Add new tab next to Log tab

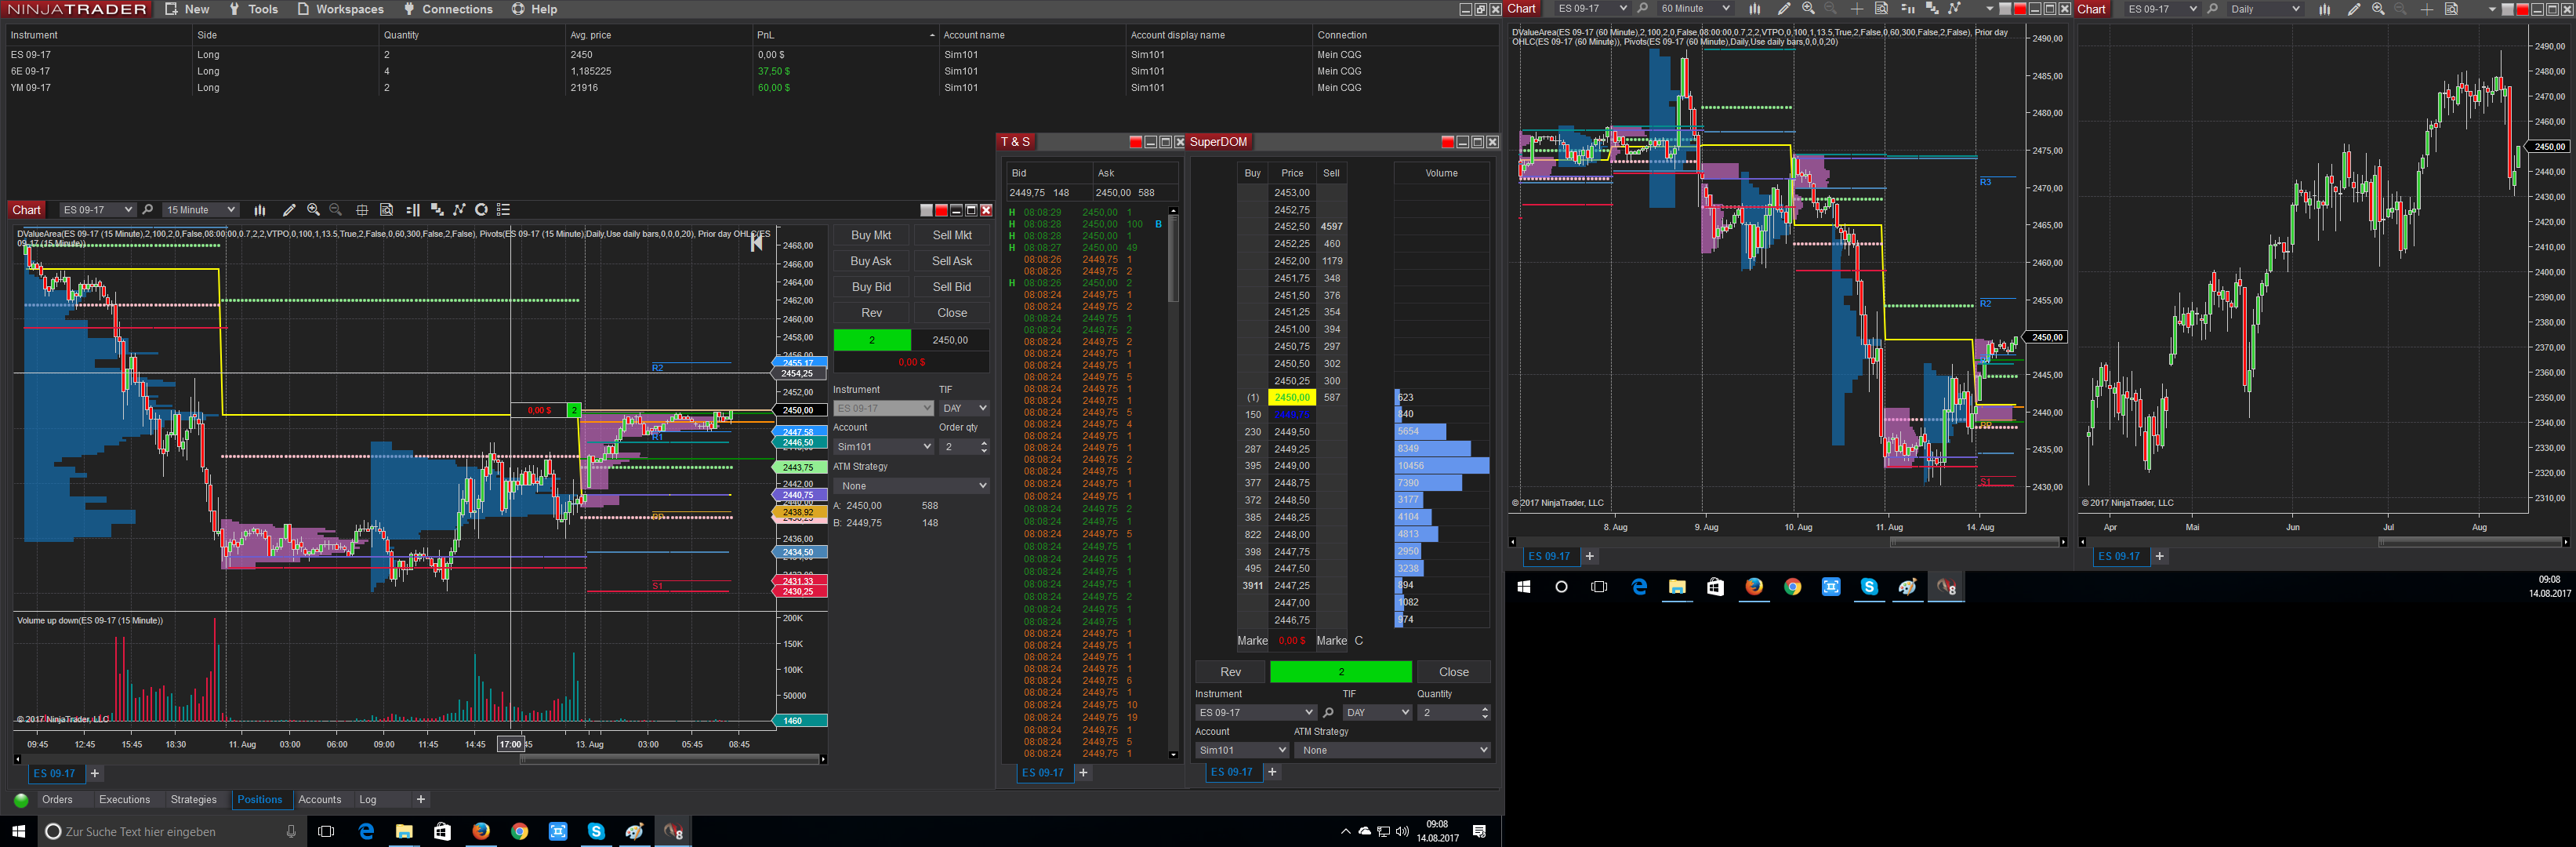pyautogui.click(x=421, y=800)
